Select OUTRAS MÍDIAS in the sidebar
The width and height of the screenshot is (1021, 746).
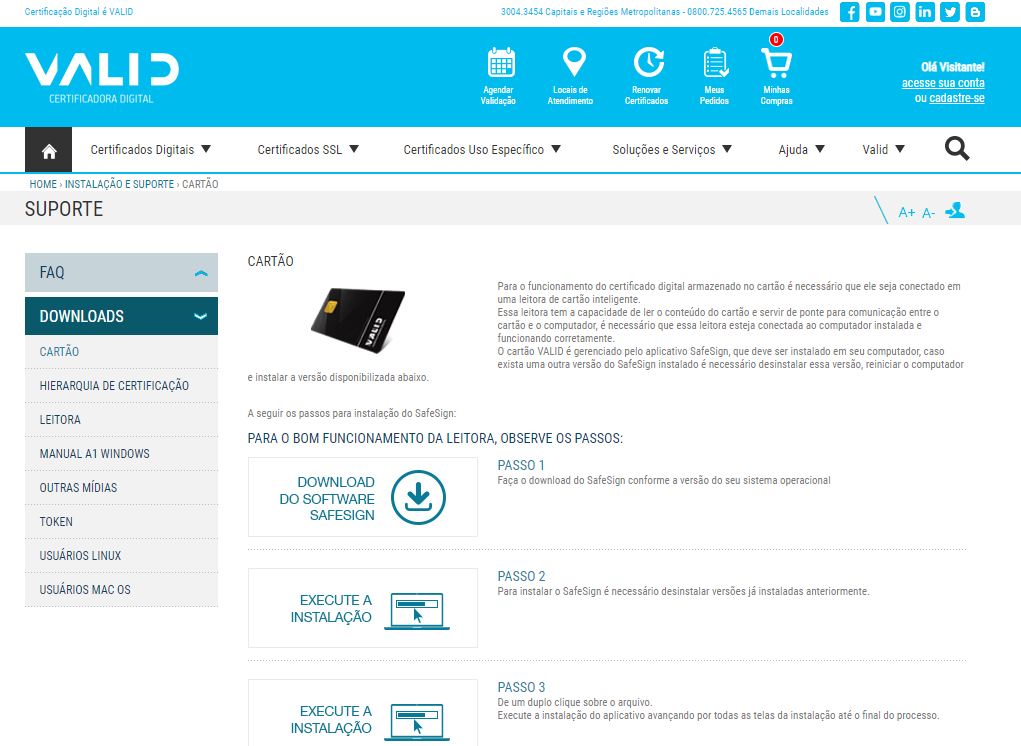click(x=121, y=488)
